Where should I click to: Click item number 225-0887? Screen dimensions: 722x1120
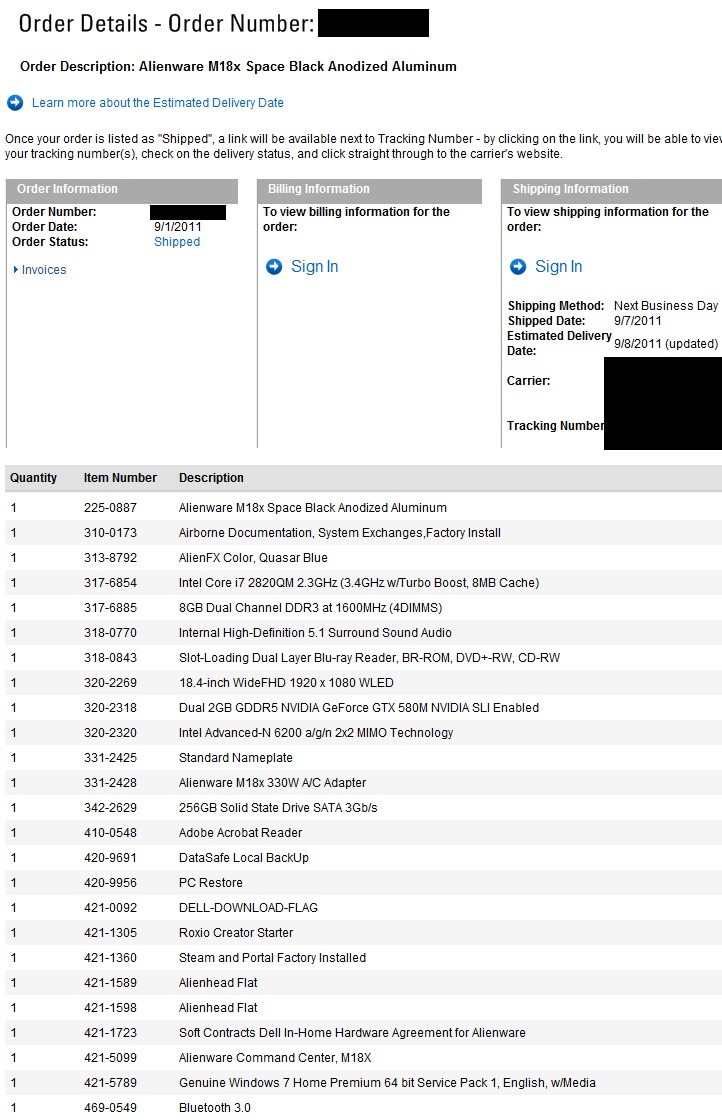110,508
